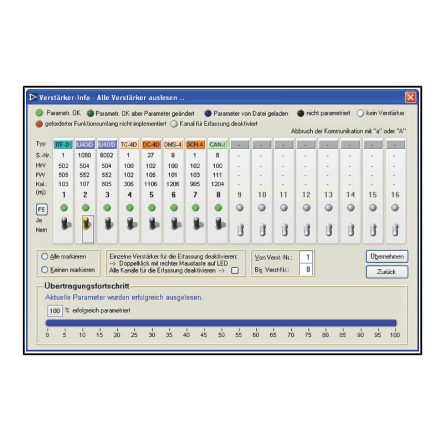Click the 'Von Verst.-Nr.' input field

point(306,257)
